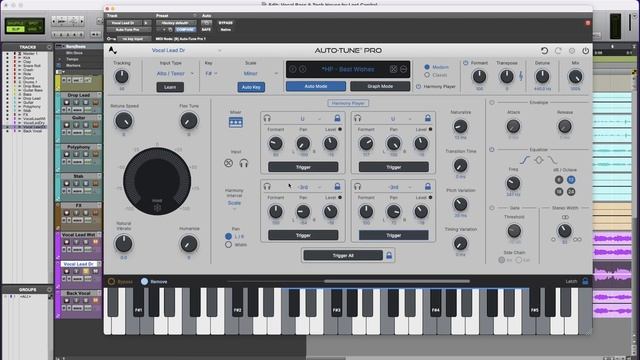Open the Vocal Lead Dr preset dropdown
Viewport: 640px width, 360px height.
(x=186, y=50)
